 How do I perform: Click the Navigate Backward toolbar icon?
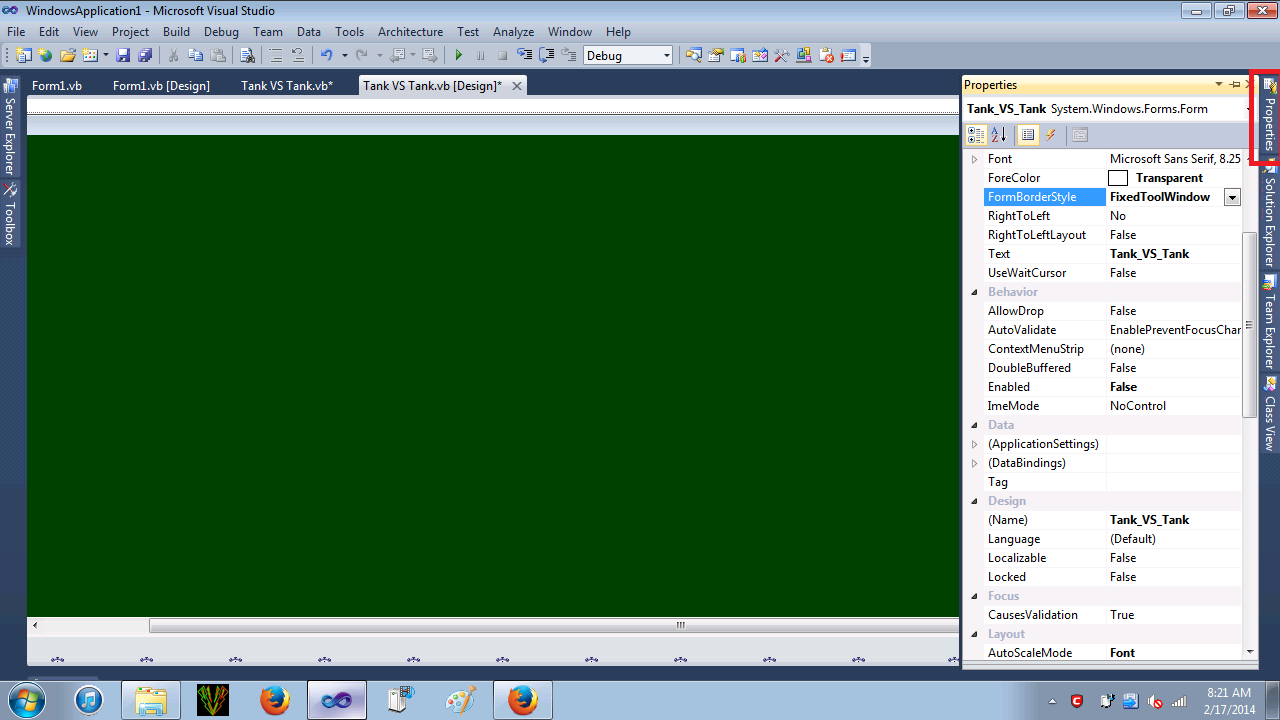pyautogui.click(x=398, y=56)
